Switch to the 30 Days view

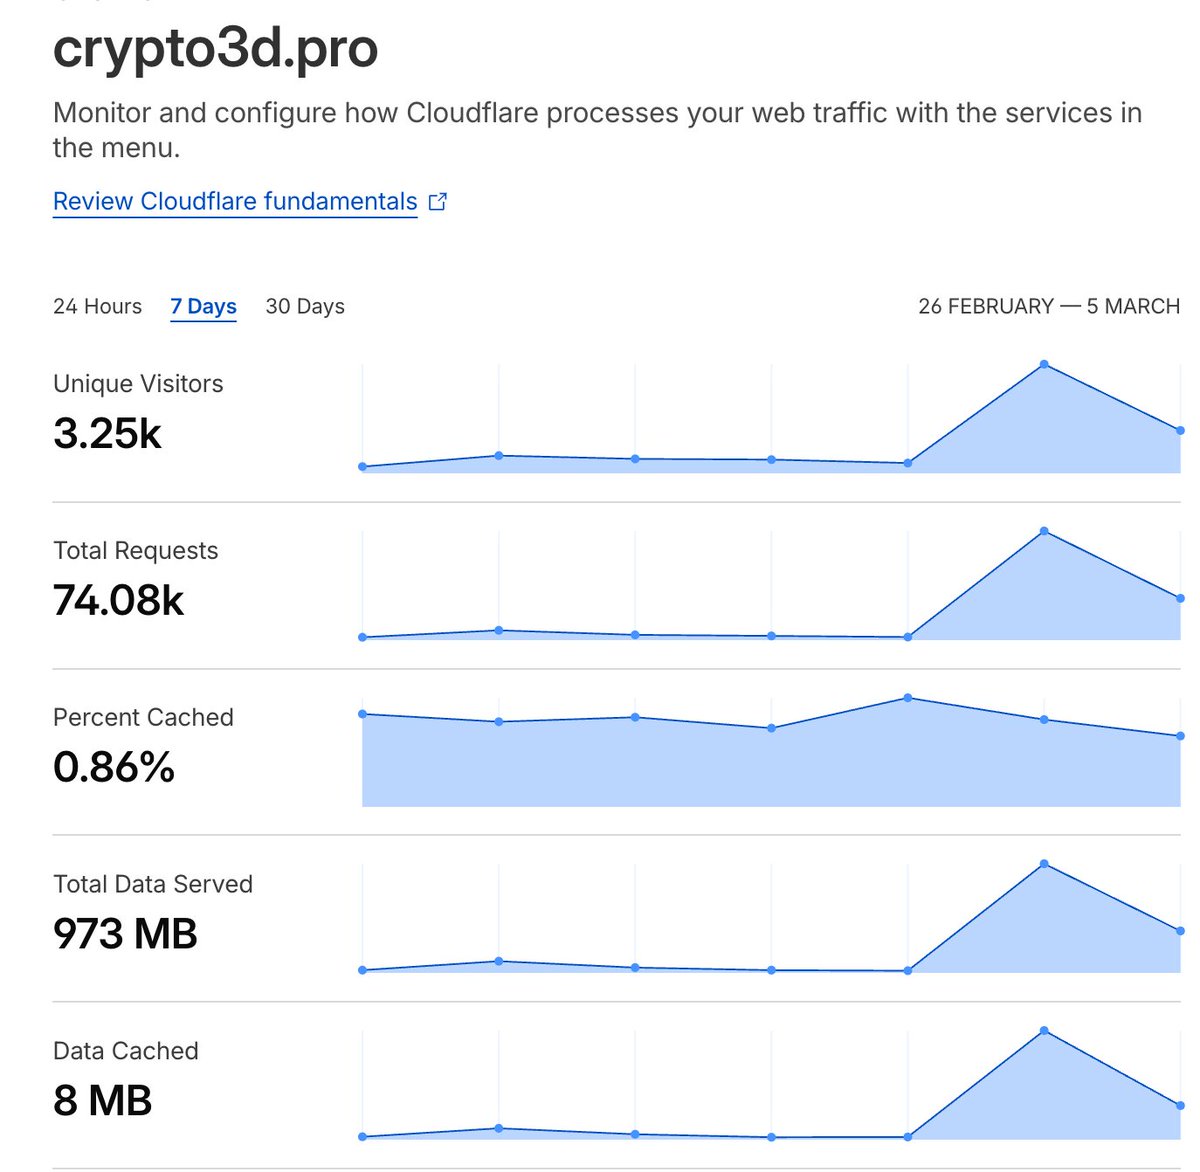tap(305, 306)
